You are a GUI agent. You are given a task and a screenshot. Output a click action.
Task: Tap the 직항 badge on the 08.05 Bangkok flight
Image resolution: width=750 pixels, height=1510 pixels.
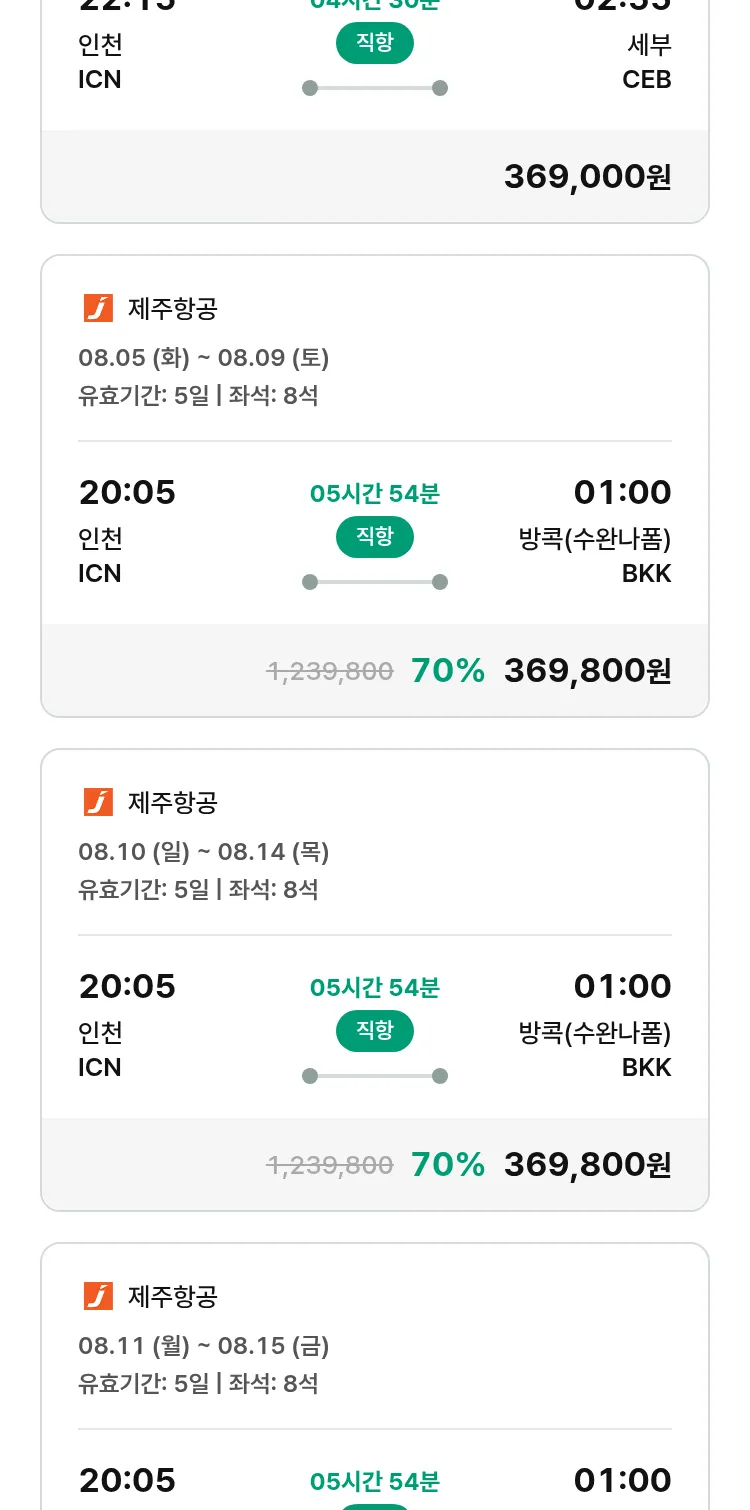tap(374, 537)
